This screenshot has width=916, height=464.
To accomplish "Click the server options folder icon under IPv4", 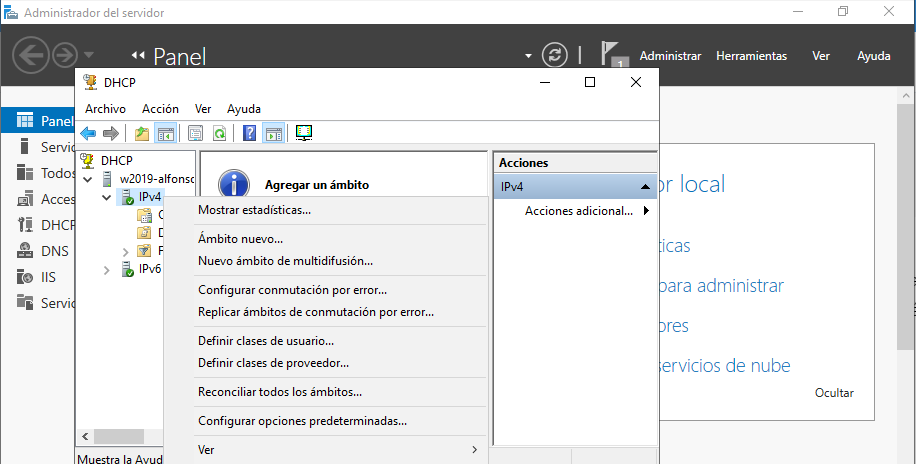I will coord(144,215).
